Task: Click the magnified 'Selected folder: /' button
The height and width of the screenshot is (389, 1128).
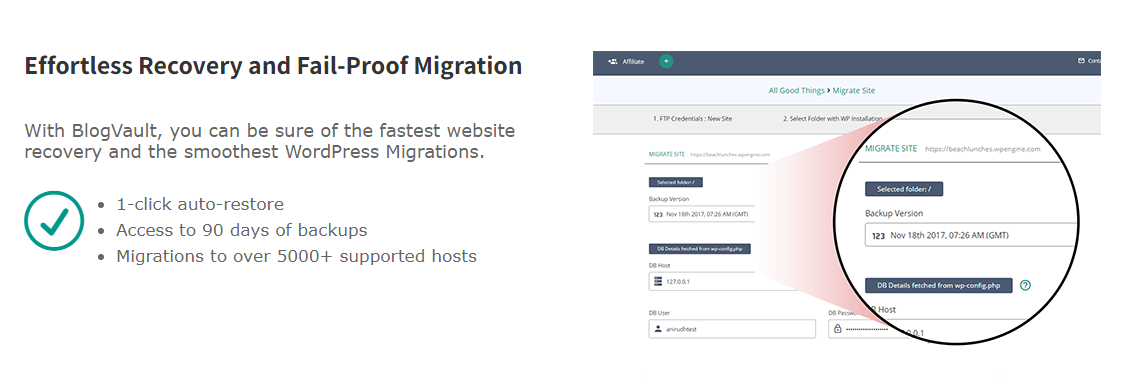Action: coord(904,189)
